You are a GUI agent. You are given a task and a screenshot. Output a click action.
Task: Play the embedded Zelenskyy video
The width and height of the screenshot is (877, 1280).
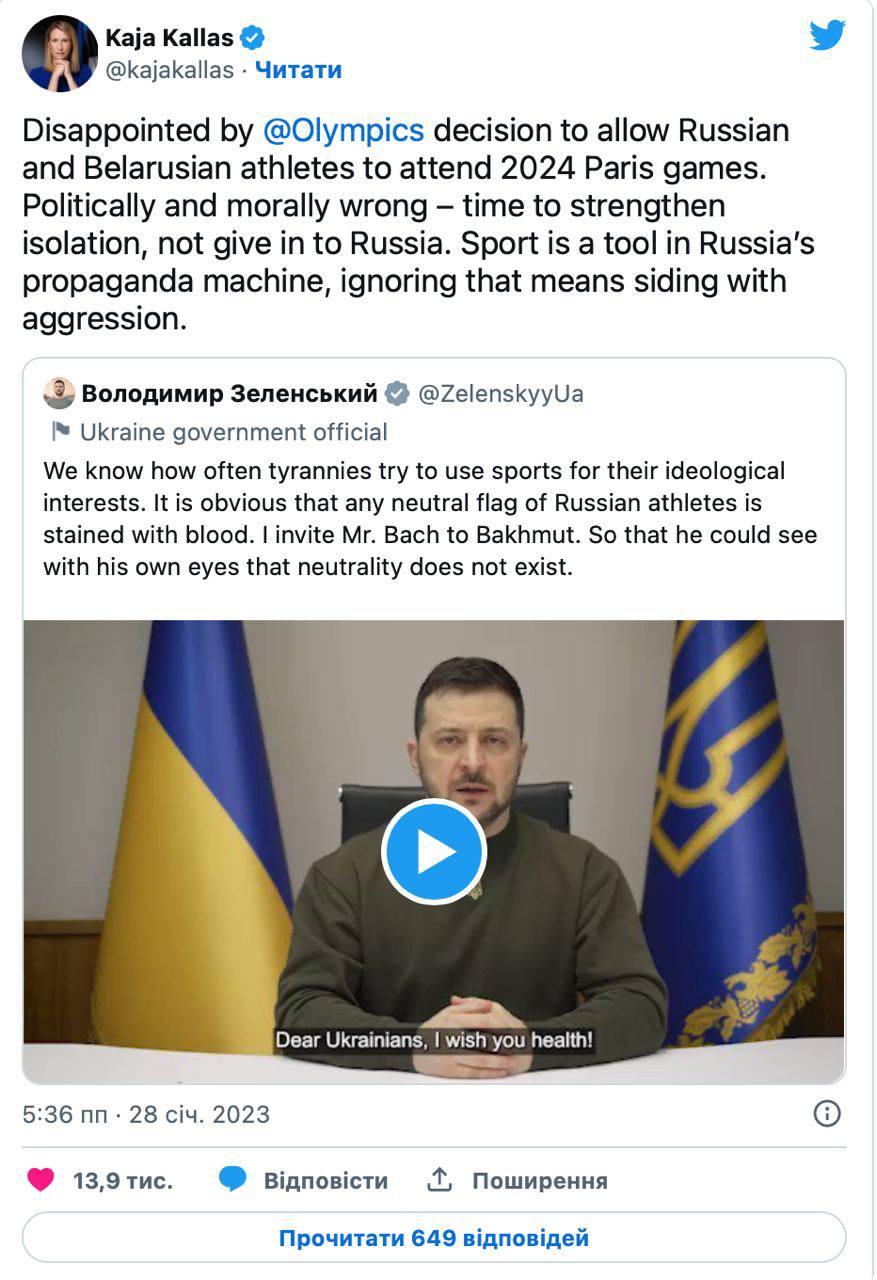pos(433,852)
